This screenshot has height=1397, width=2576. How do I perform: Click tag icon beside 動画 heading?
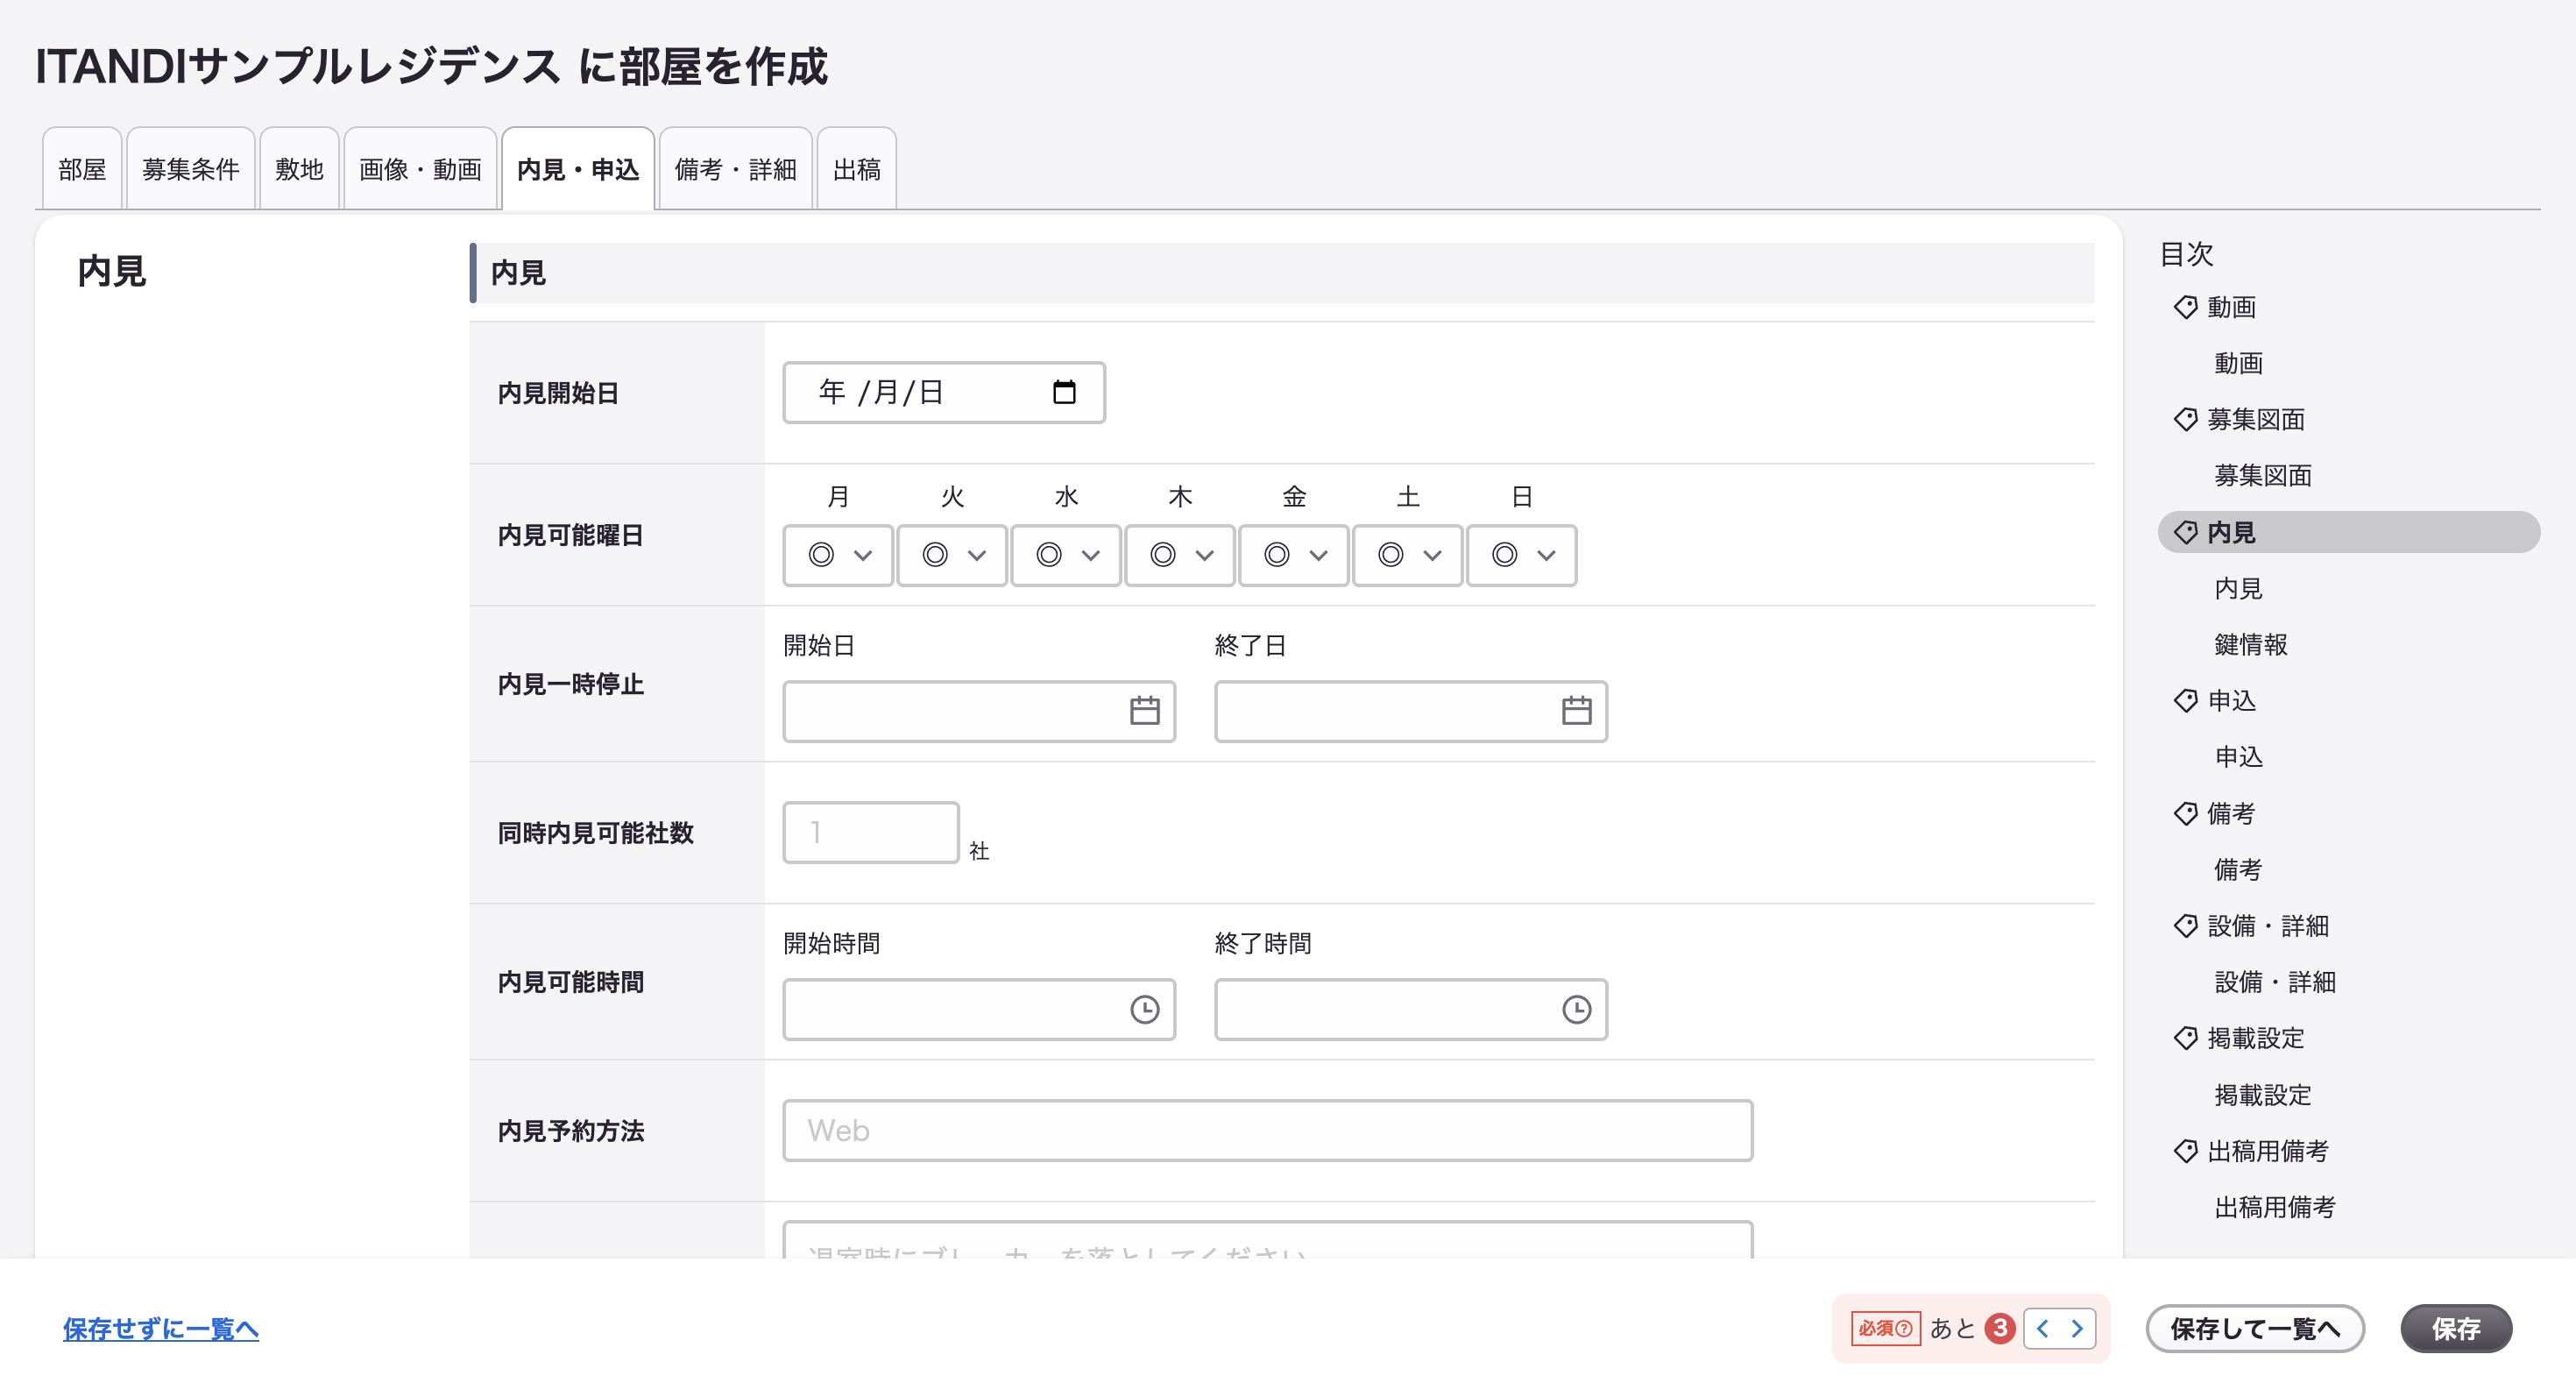coord(2185,307)
